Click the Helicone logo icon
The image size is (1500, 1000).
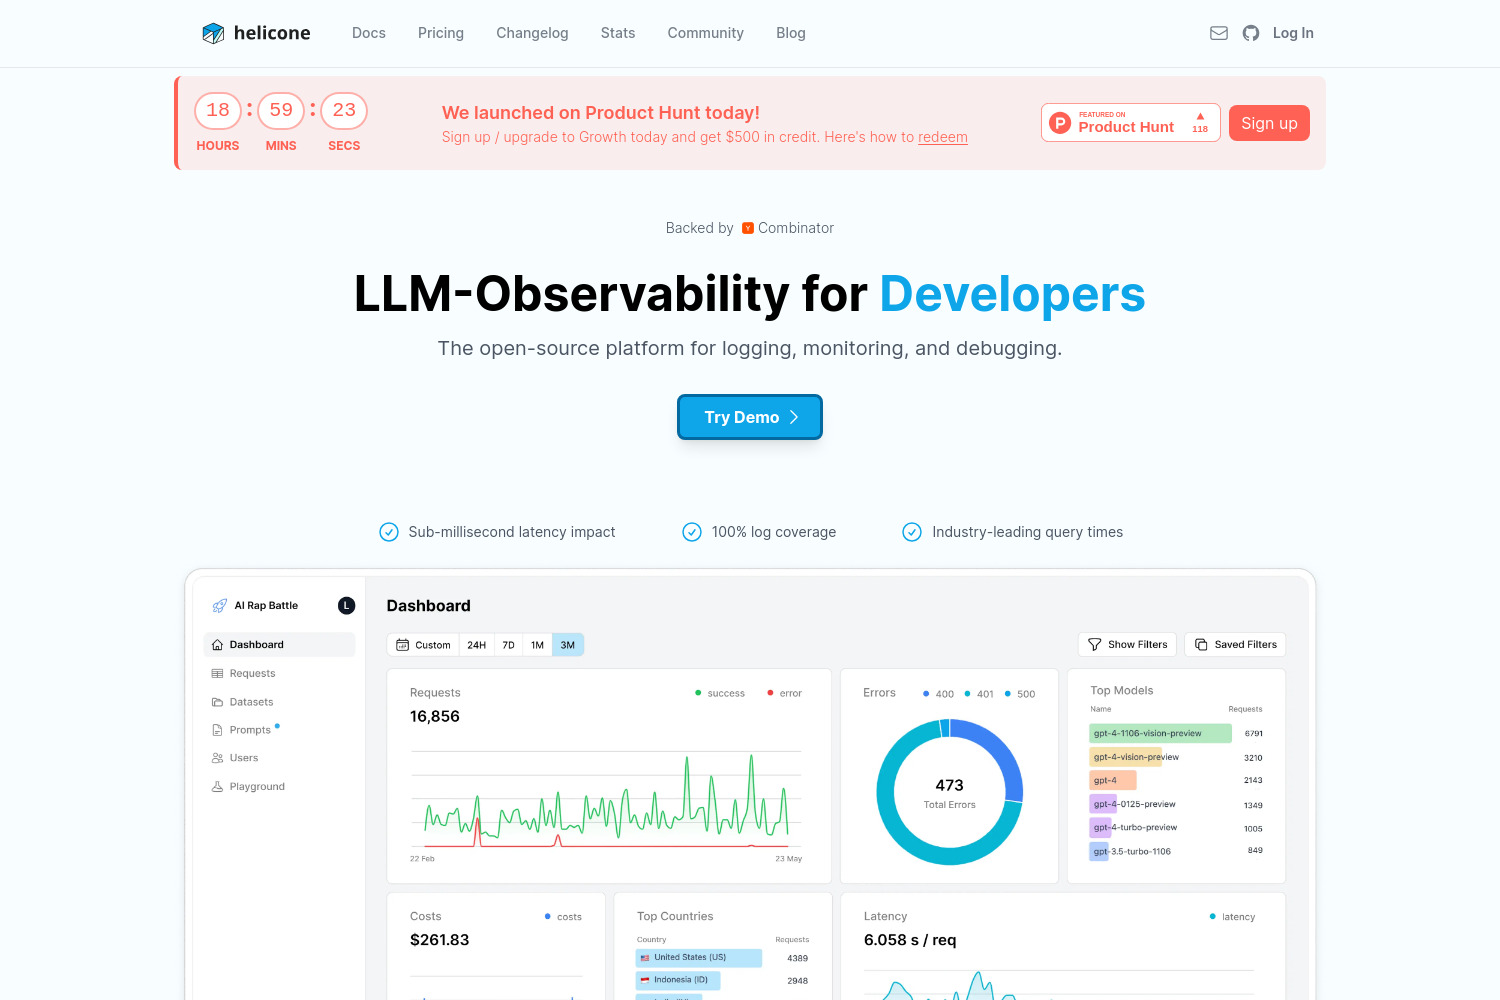click(213, 33)
